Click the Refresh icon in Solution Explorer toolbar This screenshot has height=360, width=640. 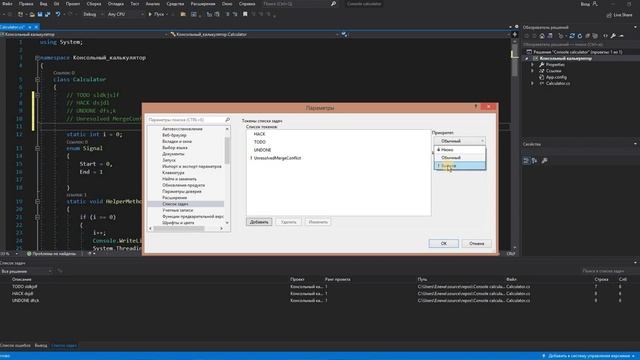tap(580, 36)
